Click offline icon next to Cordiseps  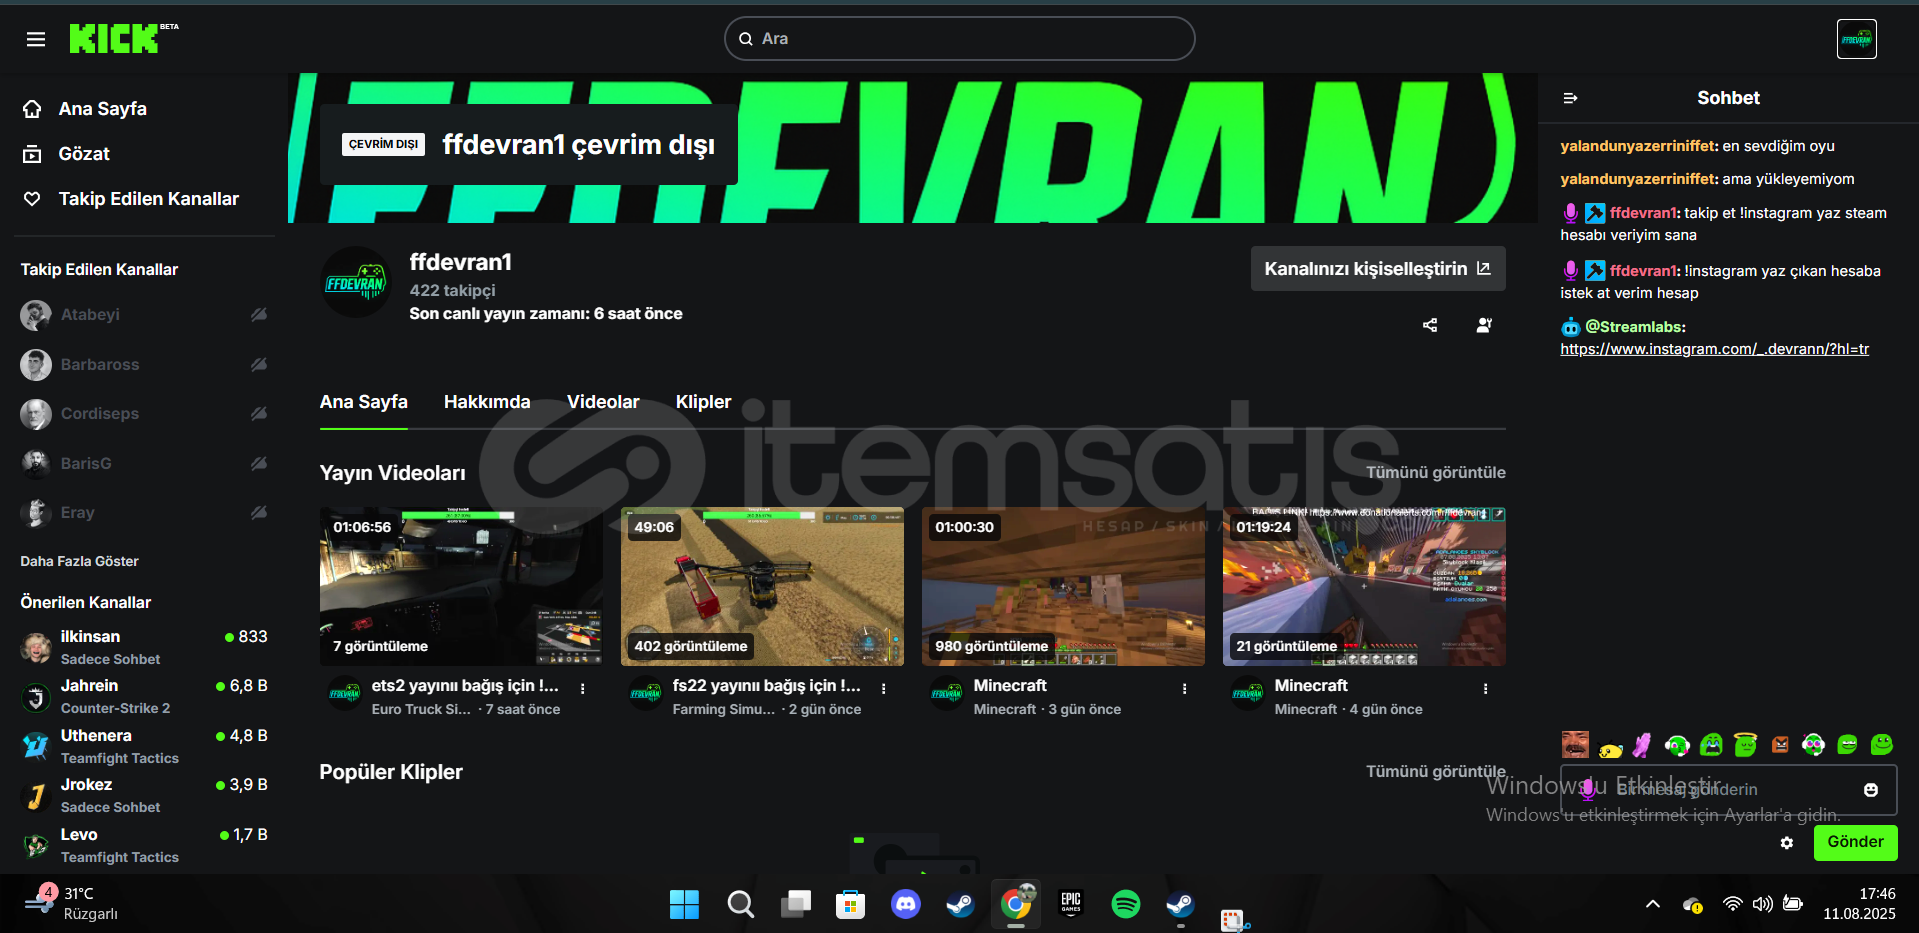(x=259, y=413)
